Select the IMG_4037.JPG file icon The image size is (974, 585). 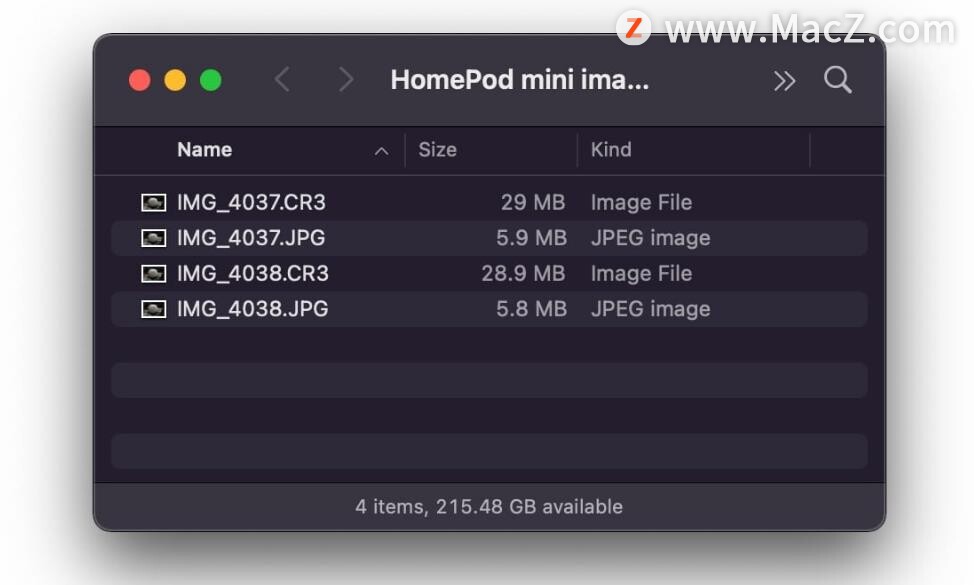click(153, 238)
